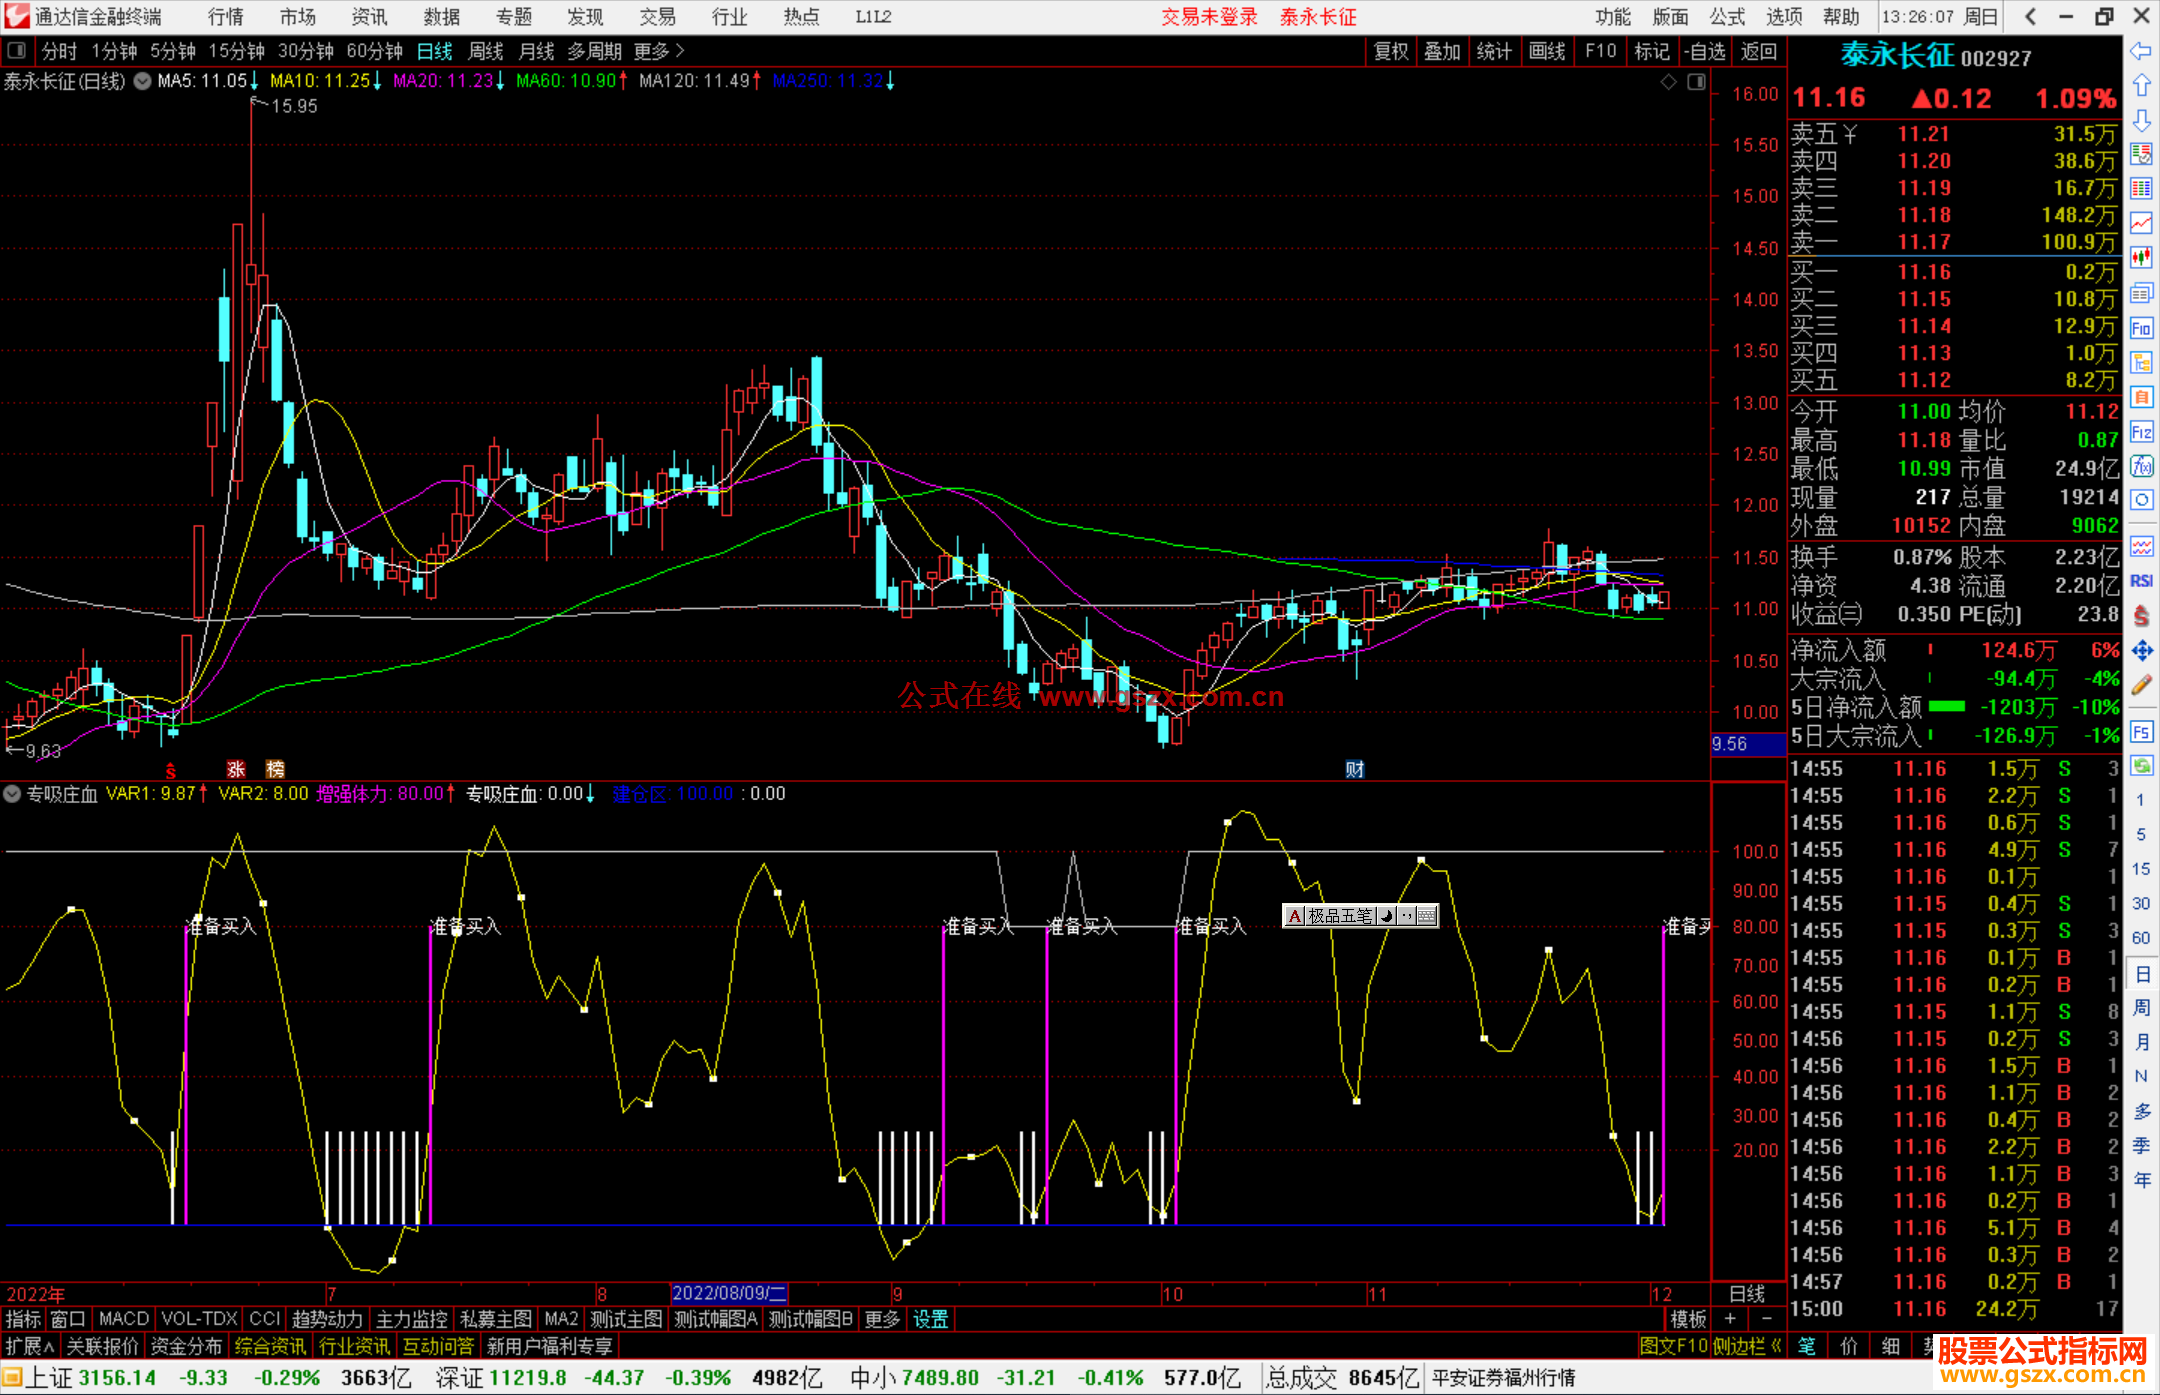This screenshot has height=1395, width=2160.
Task: Click the back arrow icon in right sidebar
Action: coord(2141,51)
